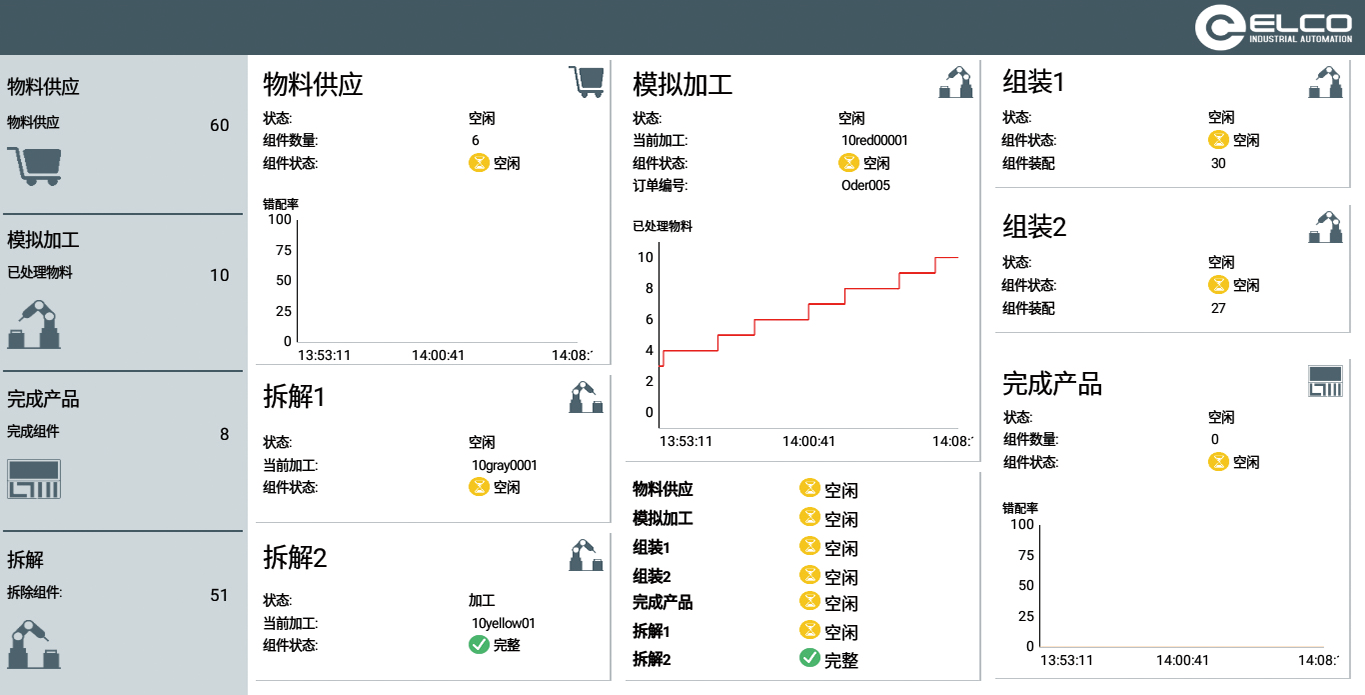Click robot arm icon under sidebar 模拟加工

pos(34,324)
